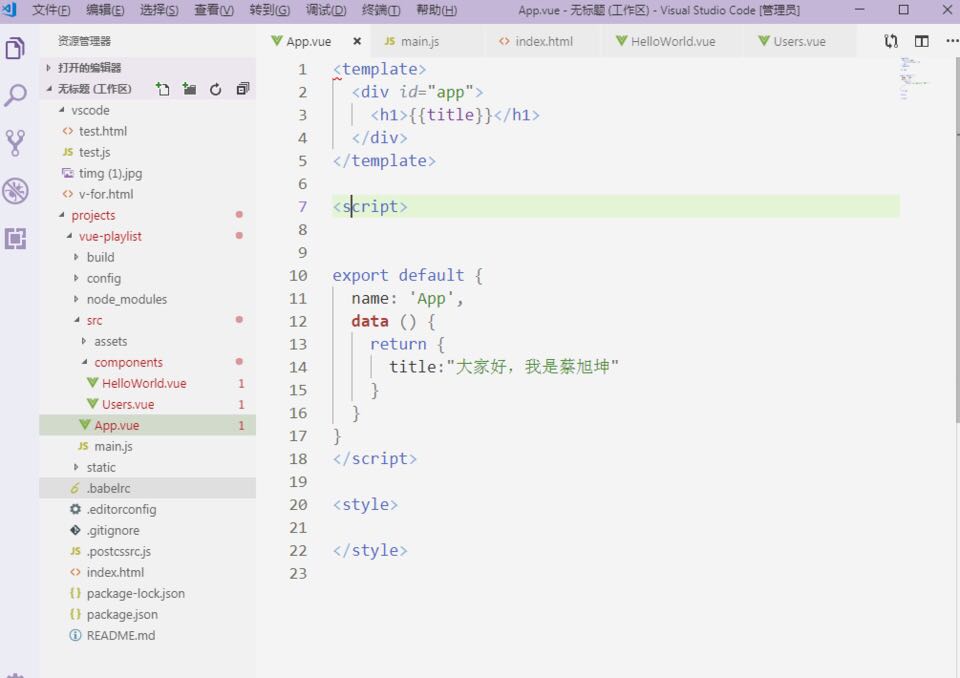
Task: Click the New Folder icon in explorer
Action: 189,89
